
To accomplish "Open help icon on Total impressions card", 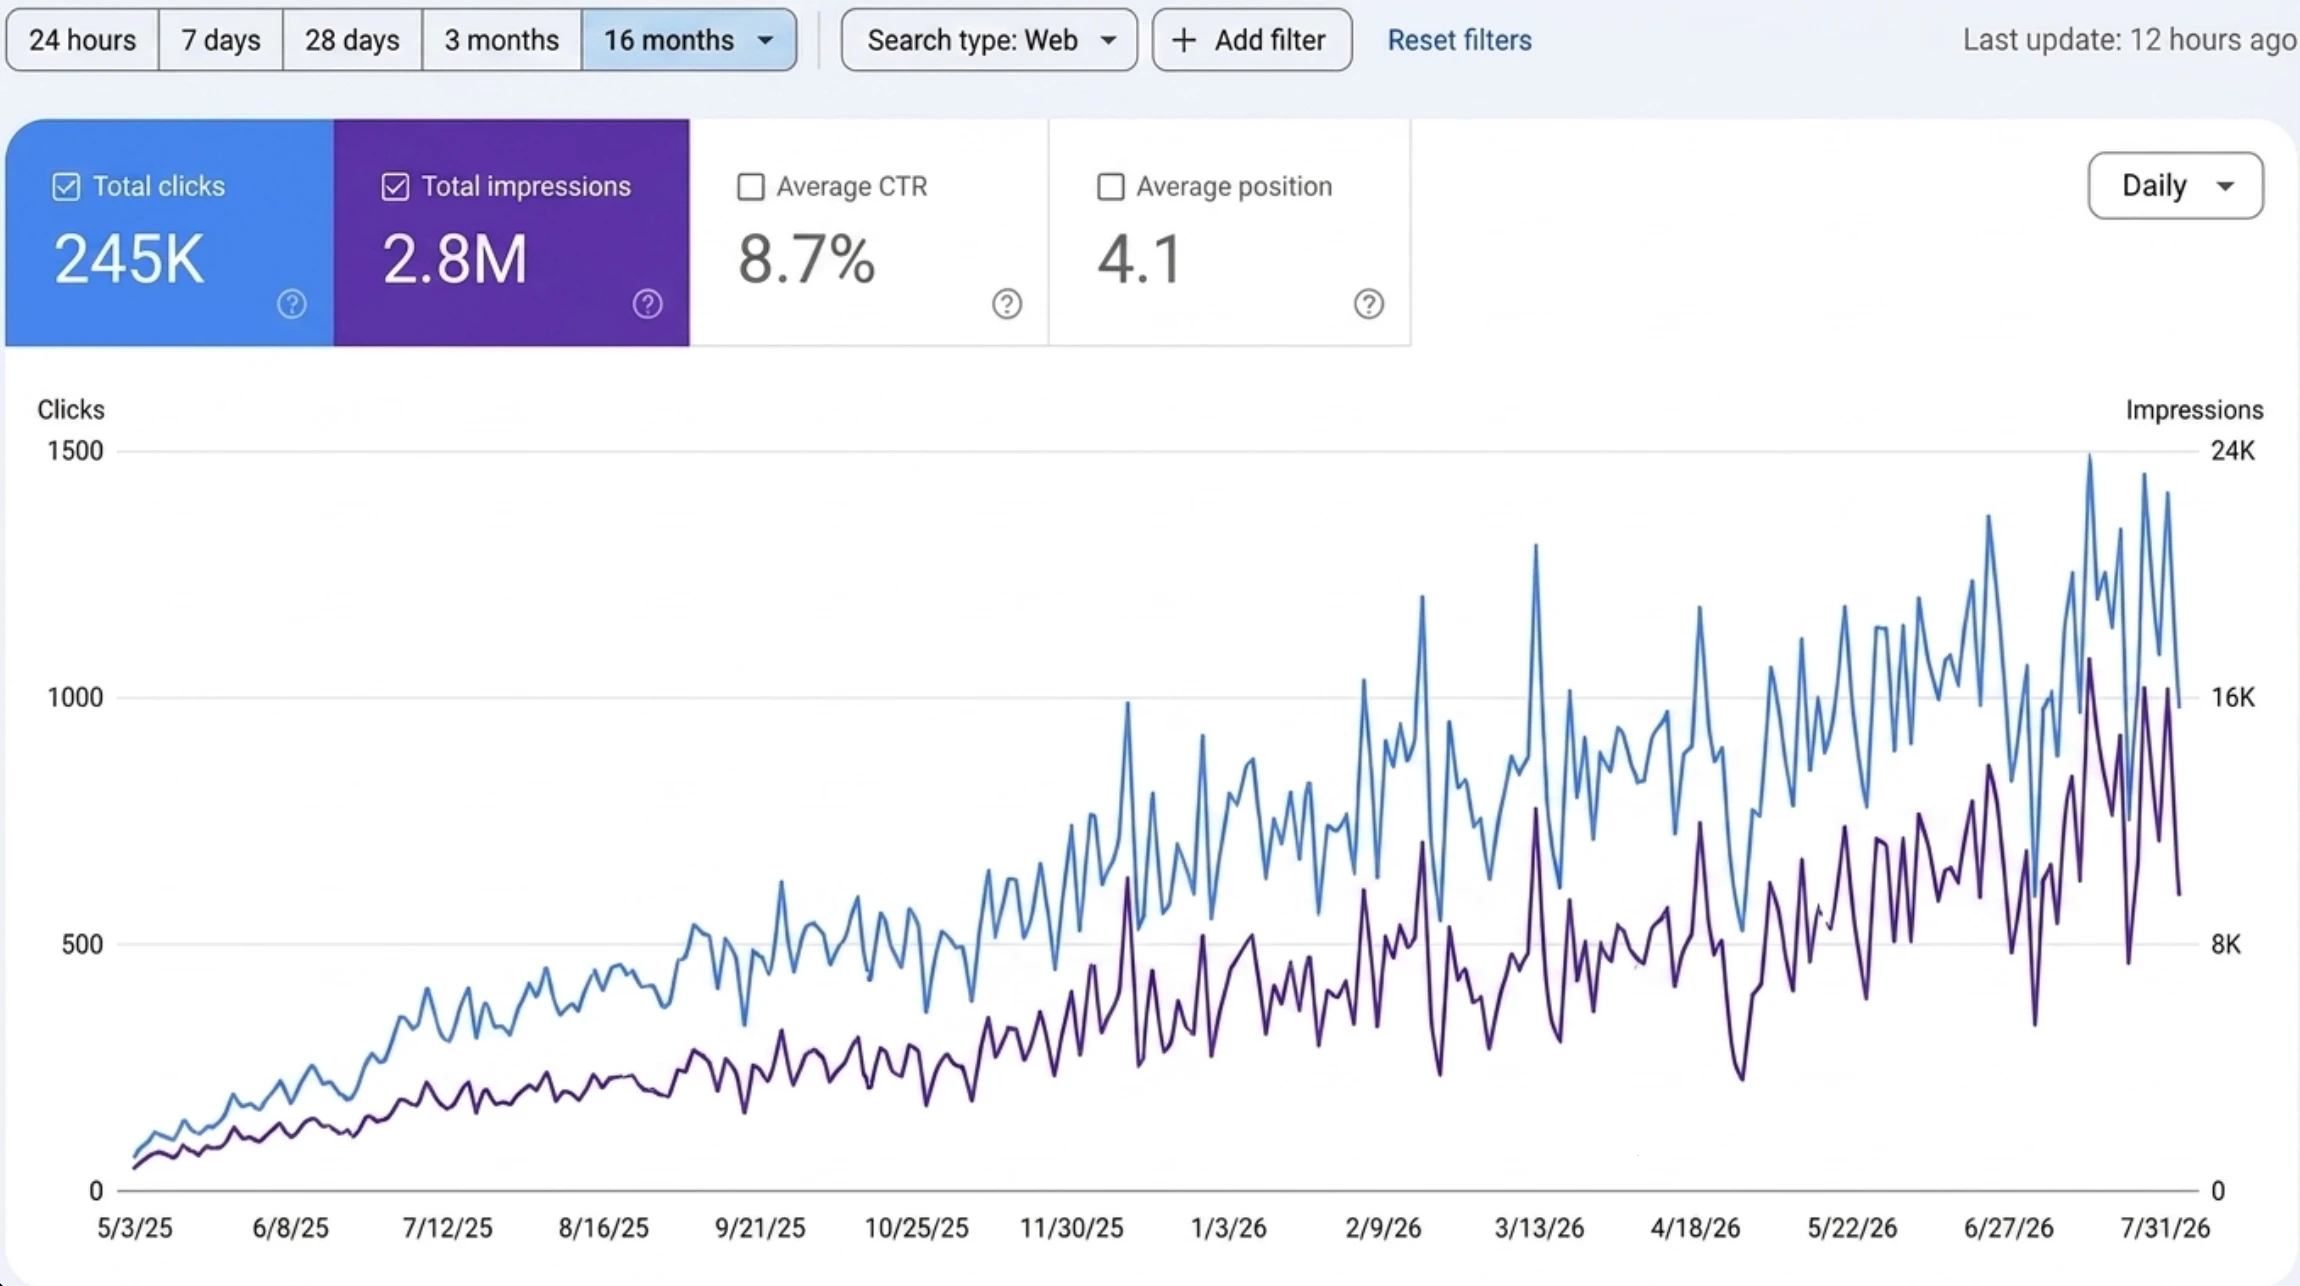I will tap(647, 304).
